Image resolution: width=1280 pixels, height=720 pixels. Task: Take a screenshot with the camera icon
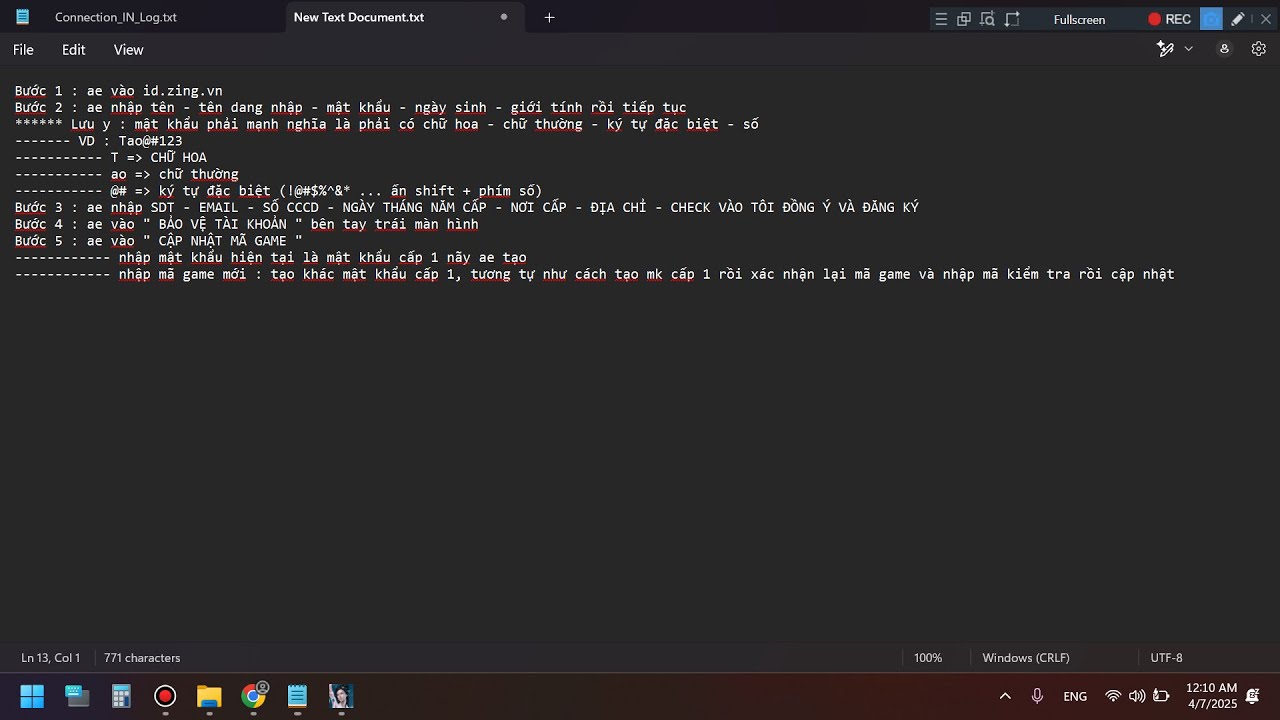(1211, 19)
